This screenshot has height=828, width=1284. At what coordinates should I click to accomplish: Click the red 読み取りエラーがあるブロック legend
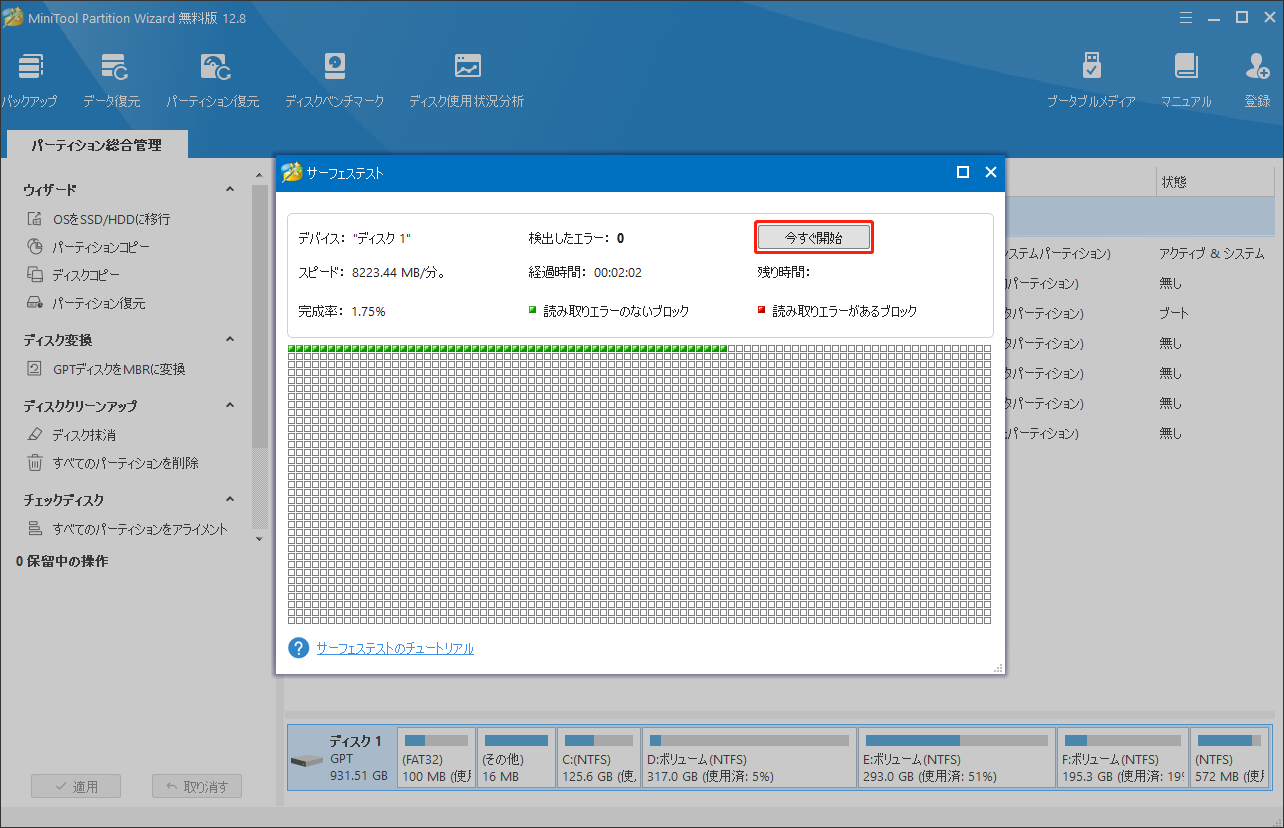(838, 312)
